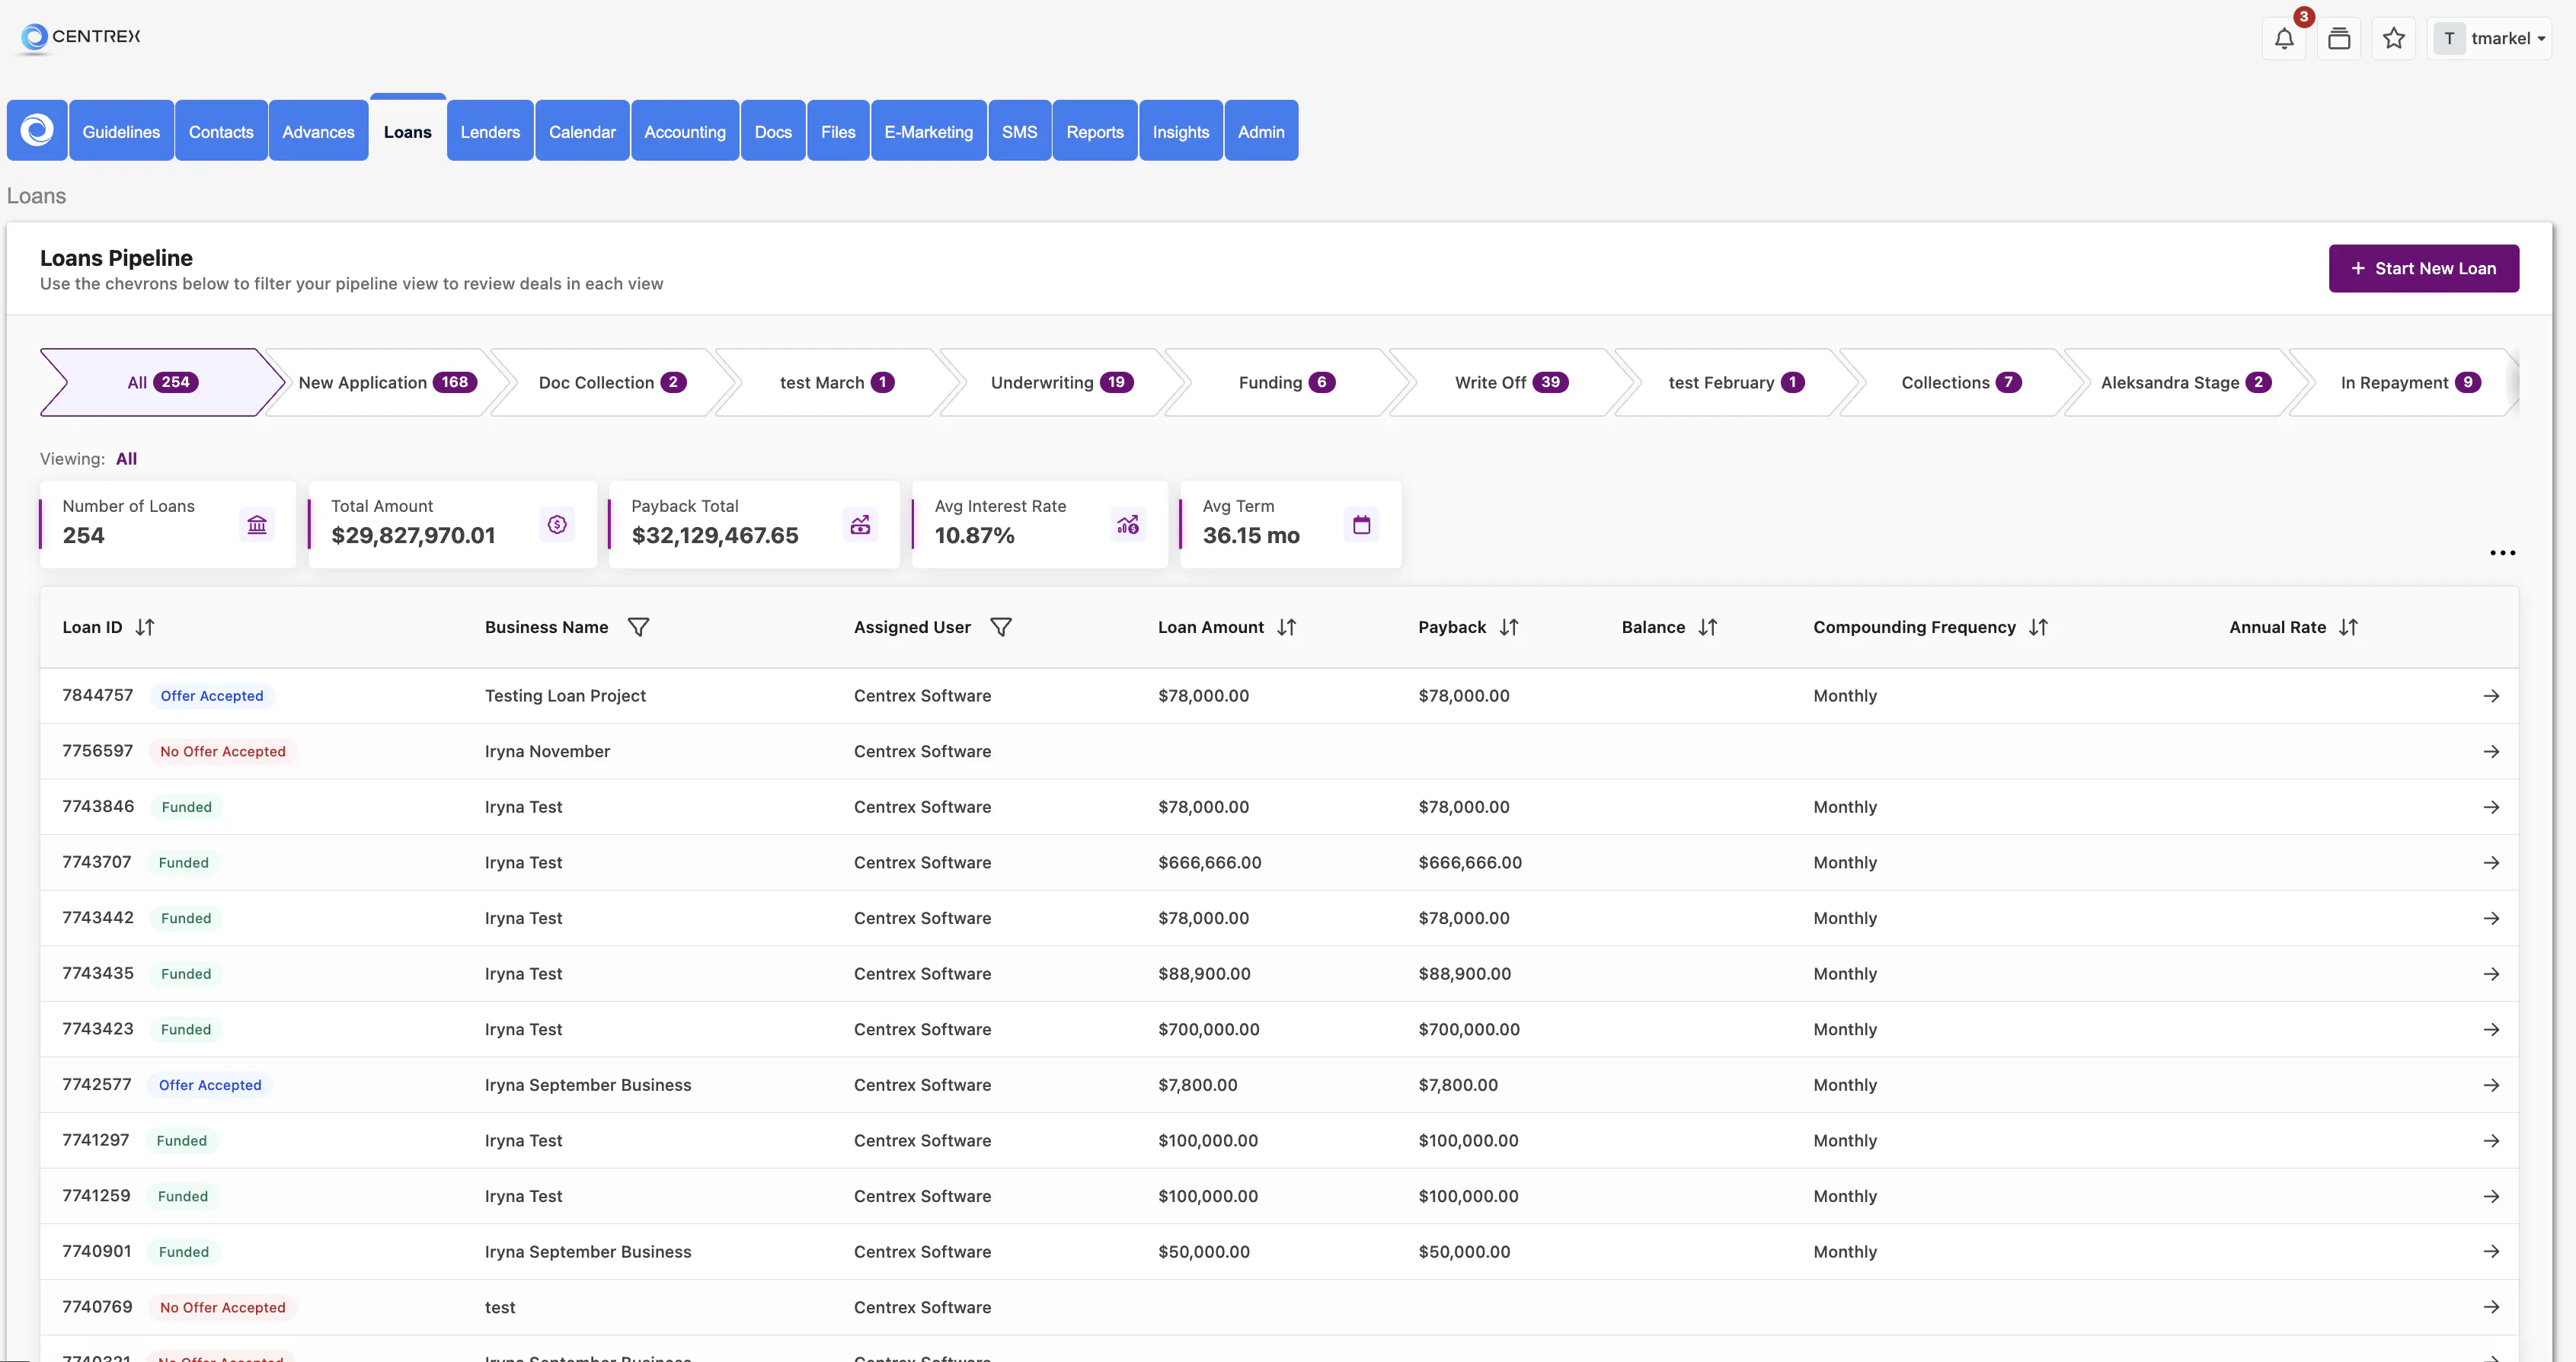This screenshot has height=1362, width=2576.
Task: Open the Business Name filter funnel icon
Action: coord(638,627)
